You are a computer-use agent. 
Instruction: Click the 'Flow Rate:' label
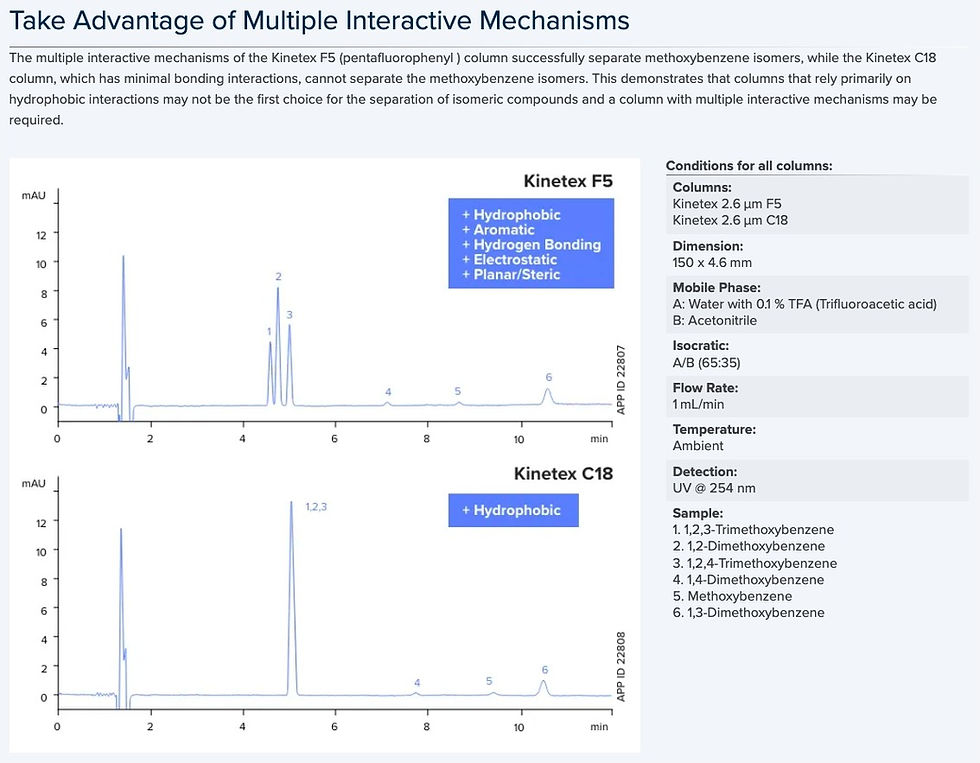[705, 388]
